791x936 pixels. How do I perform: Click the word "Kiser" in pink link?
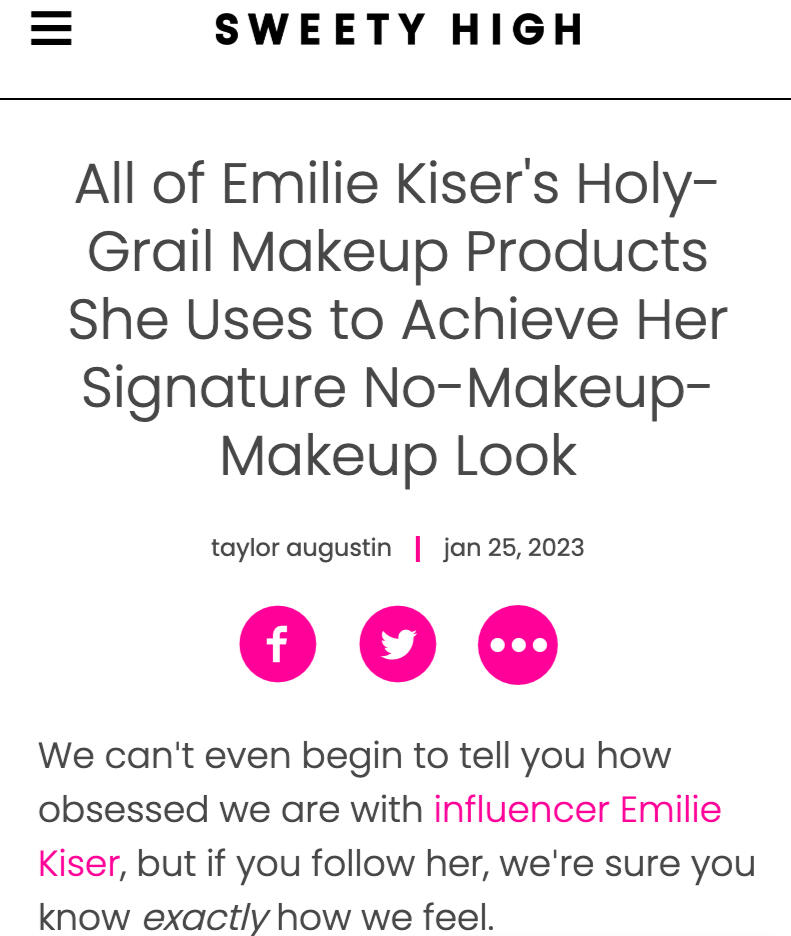(78, 863)
